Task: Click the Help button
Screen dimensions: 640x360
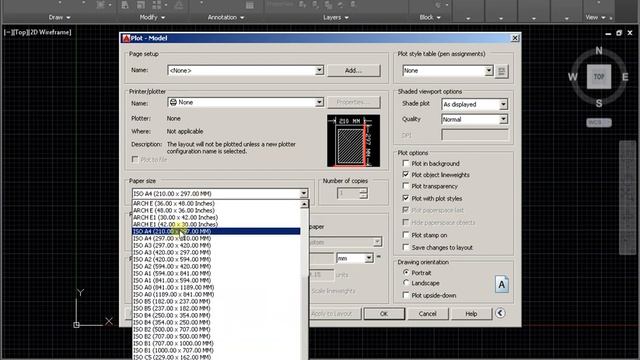Action: point(471,313)
